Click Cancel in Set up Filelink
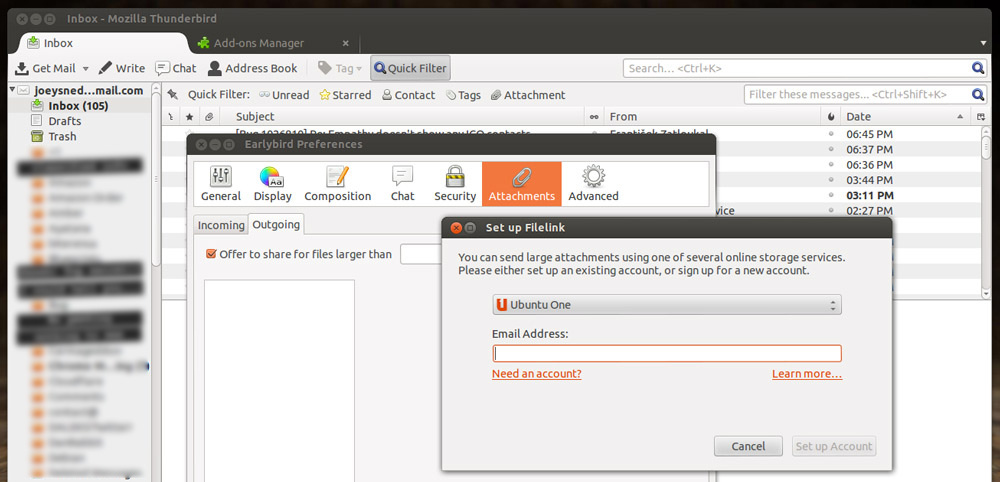 pyautogui.click(x=748, y=446)
